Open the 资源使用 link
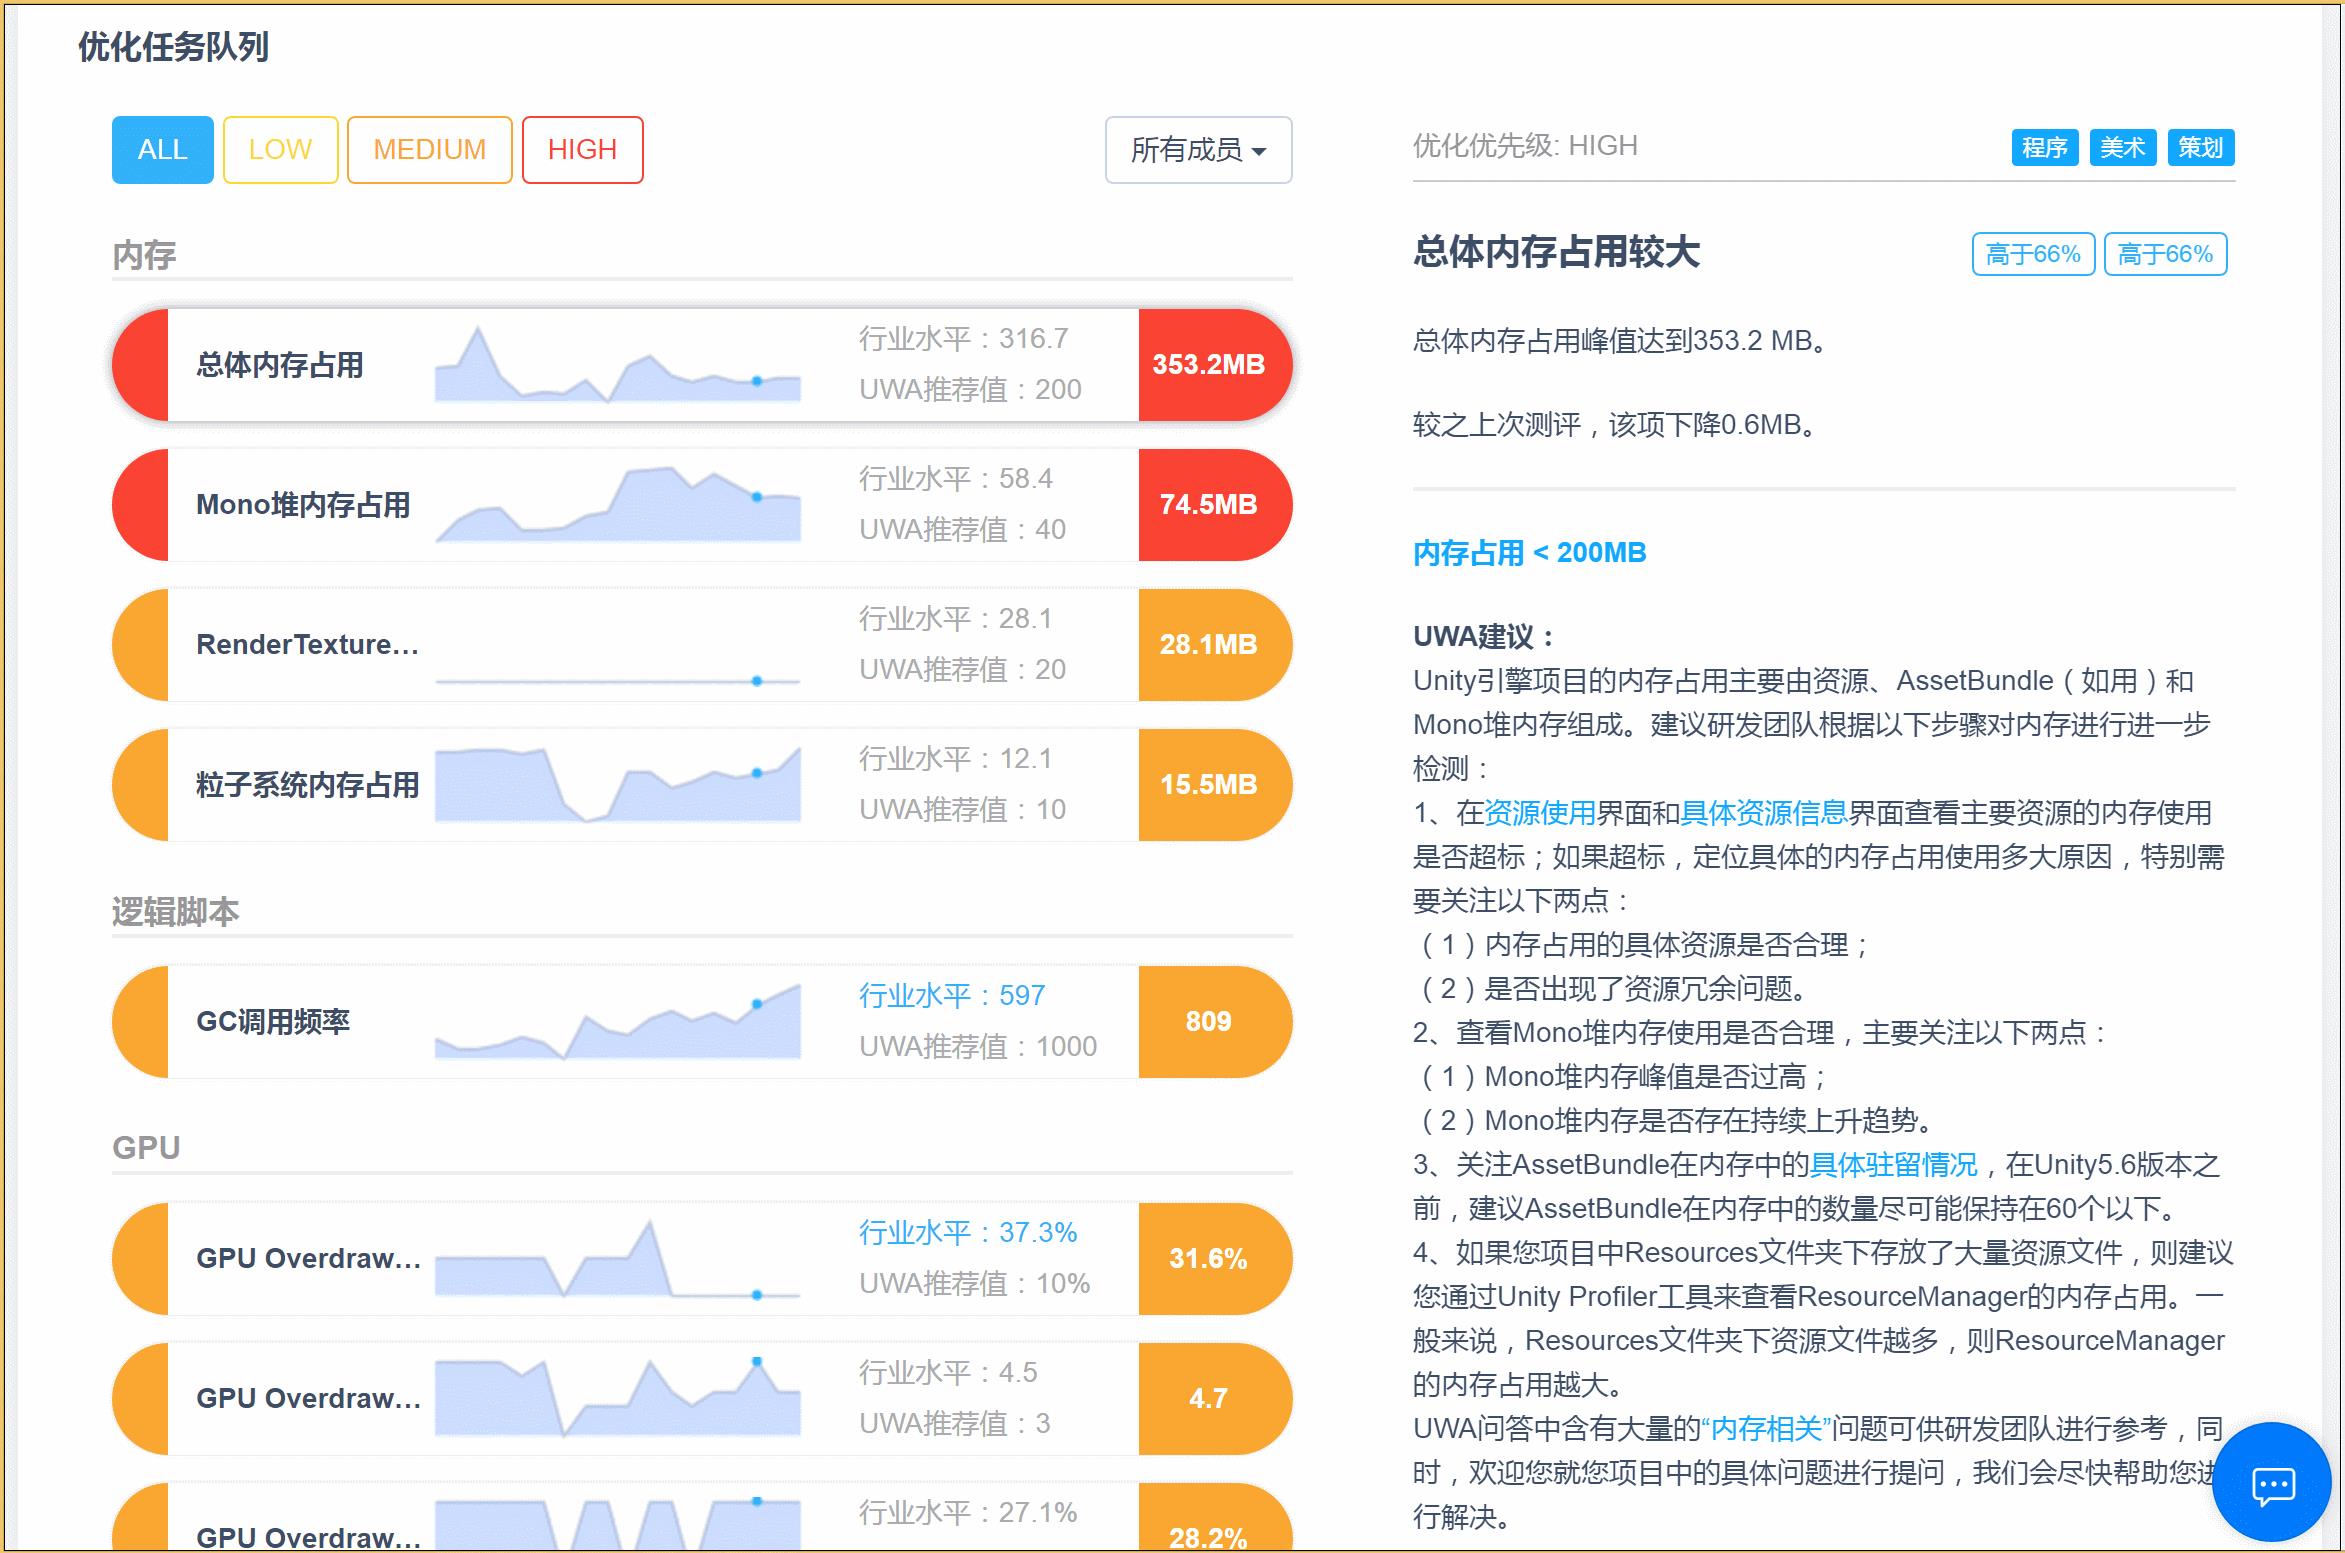The height and width of the screenshot is (1553, 2345). (x=1540, y=813)
